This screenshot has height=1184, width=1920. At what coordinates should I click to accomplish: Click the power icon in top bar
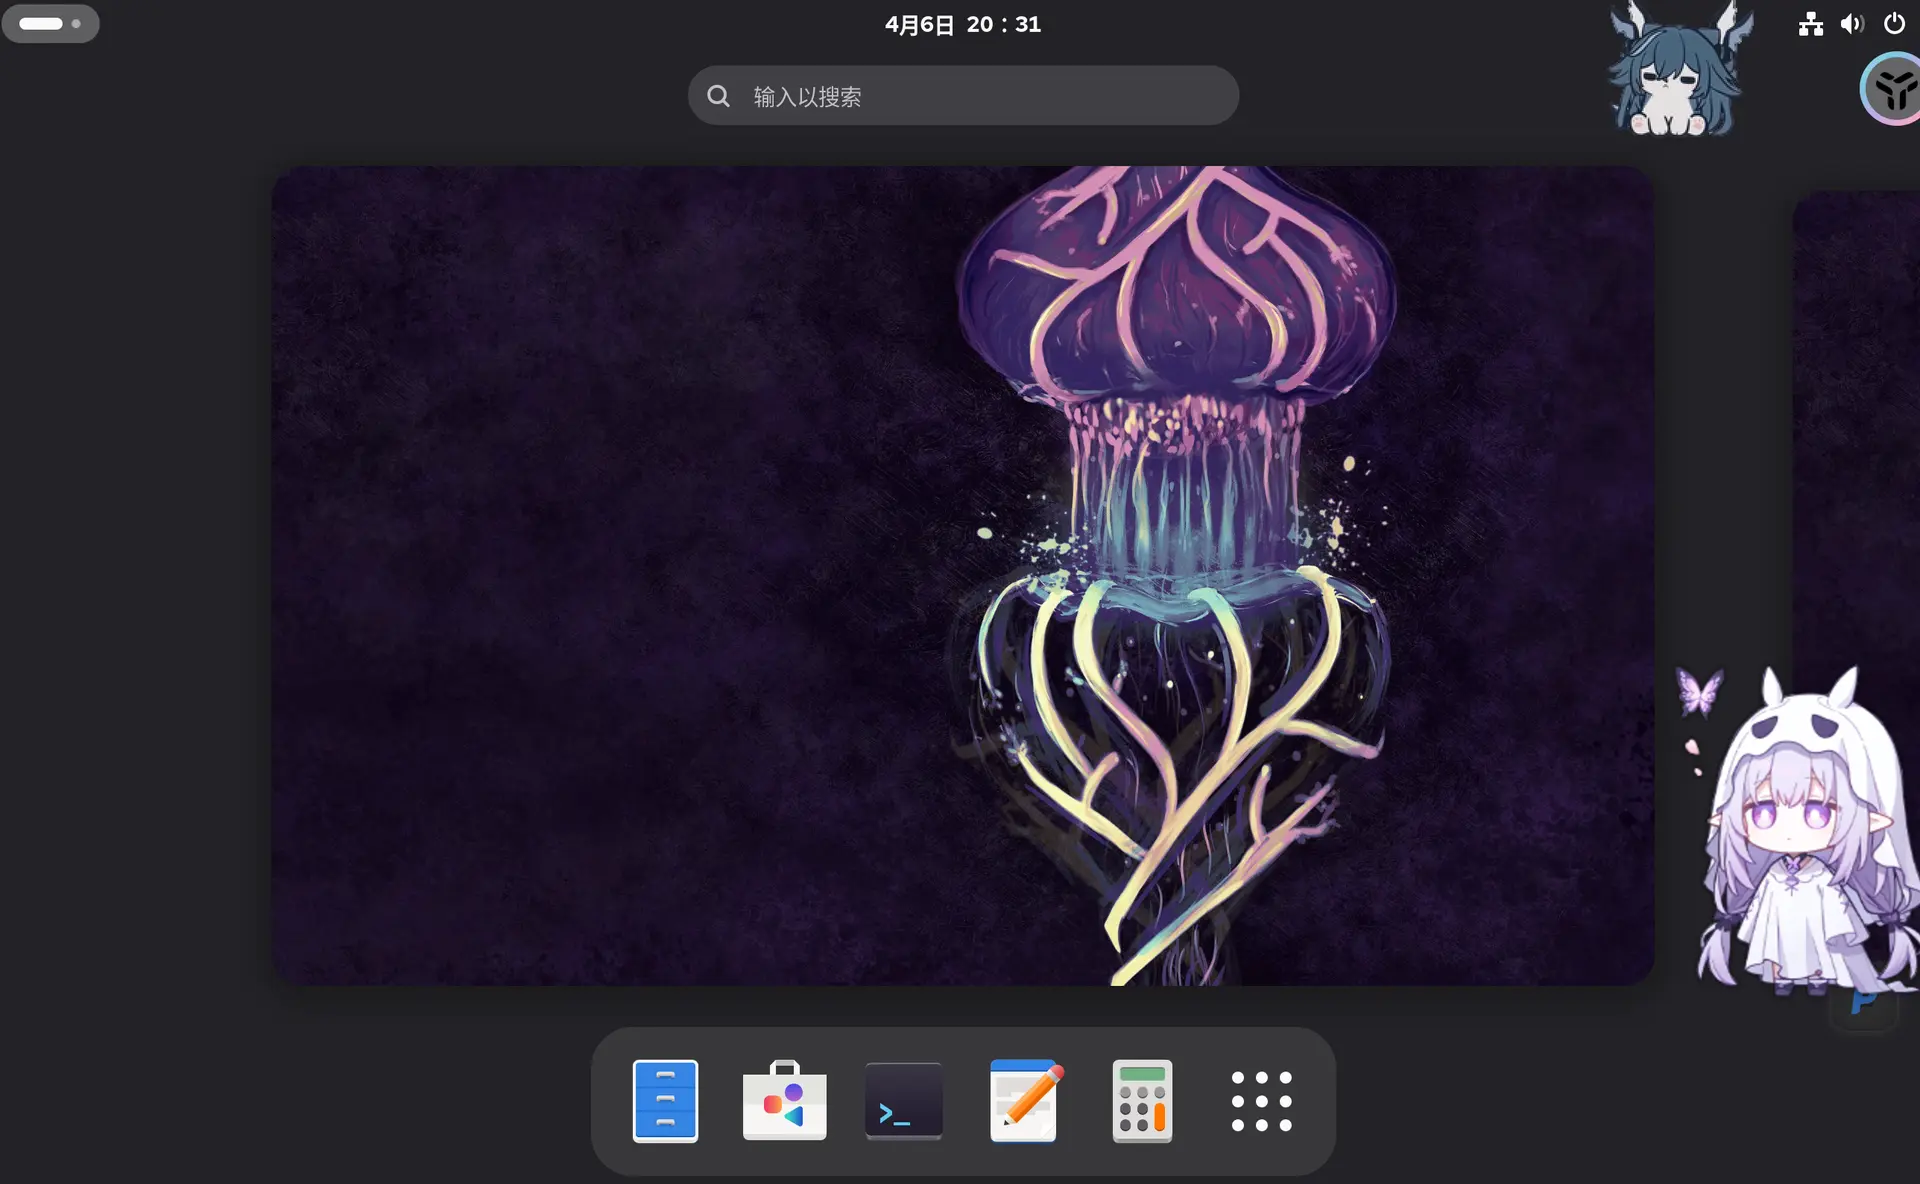1894,24
